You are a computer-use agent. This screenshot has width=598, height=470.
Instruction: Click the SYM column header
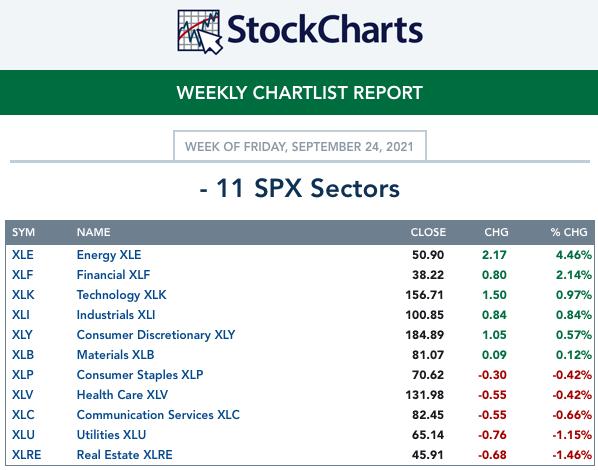click(23, 232)
